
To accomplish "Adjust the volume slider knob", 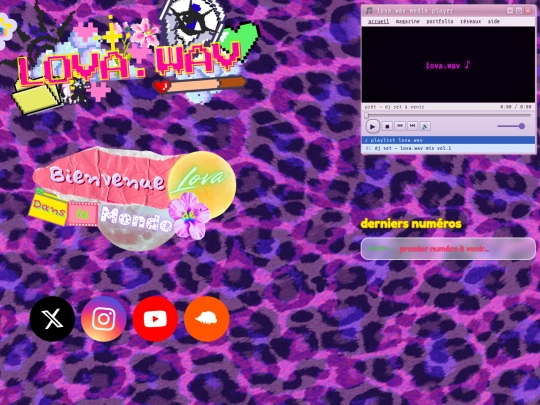I will [x=522, y=126].
